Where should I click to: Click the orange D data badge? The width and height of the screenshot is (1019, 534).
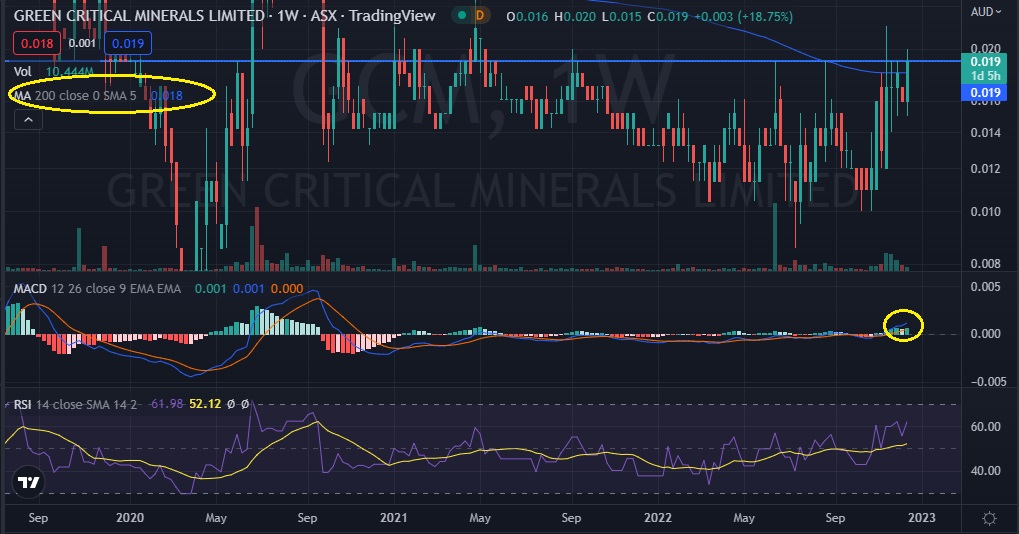[480, 16]
